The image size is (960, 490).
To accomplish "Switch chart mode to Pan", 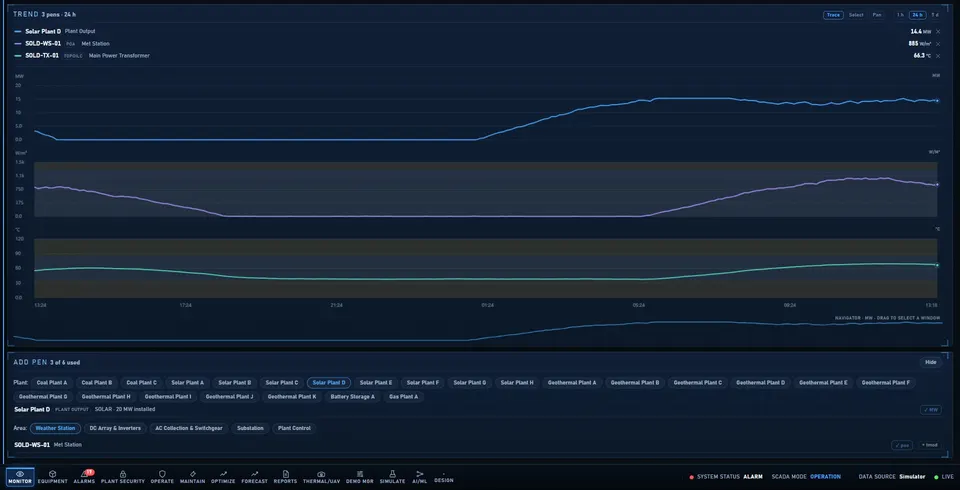I will (877, 15).
